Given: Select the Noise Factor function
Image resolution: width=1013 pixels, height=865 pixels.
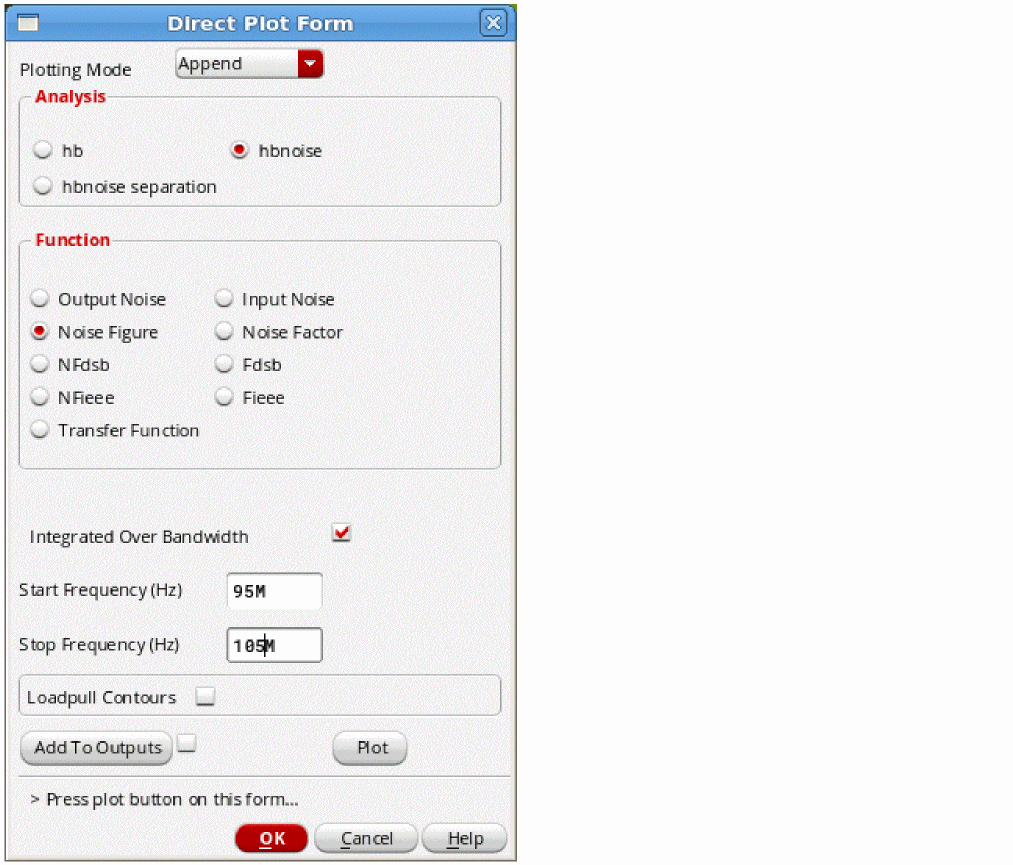Looking at the screenshot, I should [x=224, y=331].
